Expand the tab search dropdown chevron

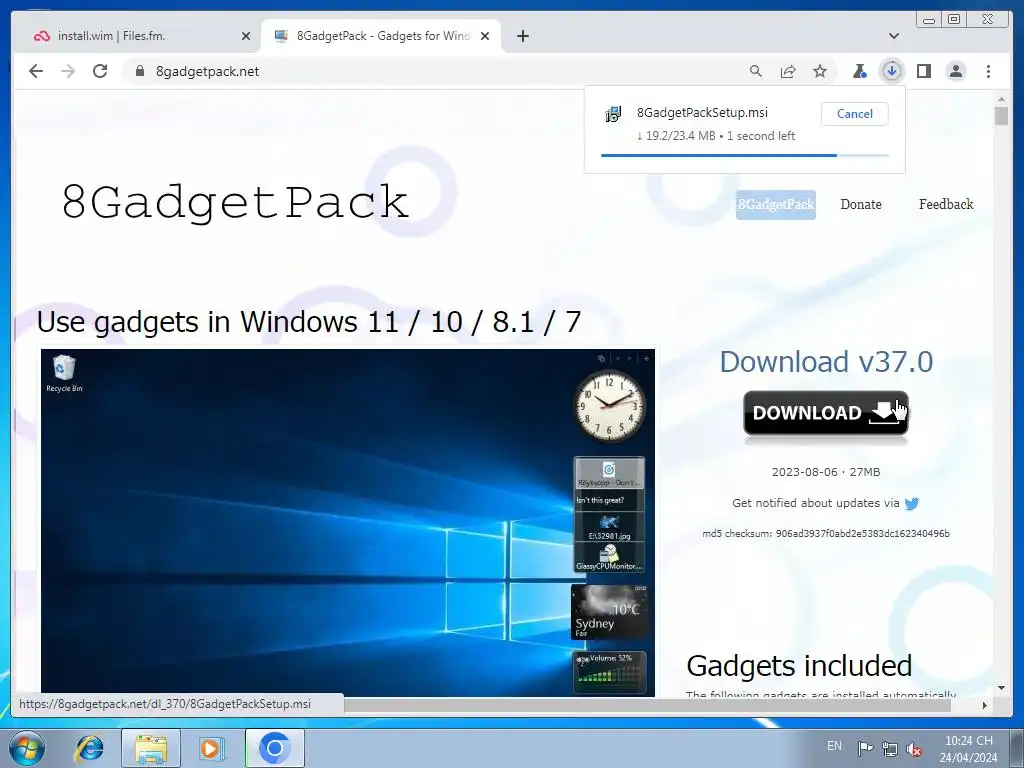(x=894, y=36)
